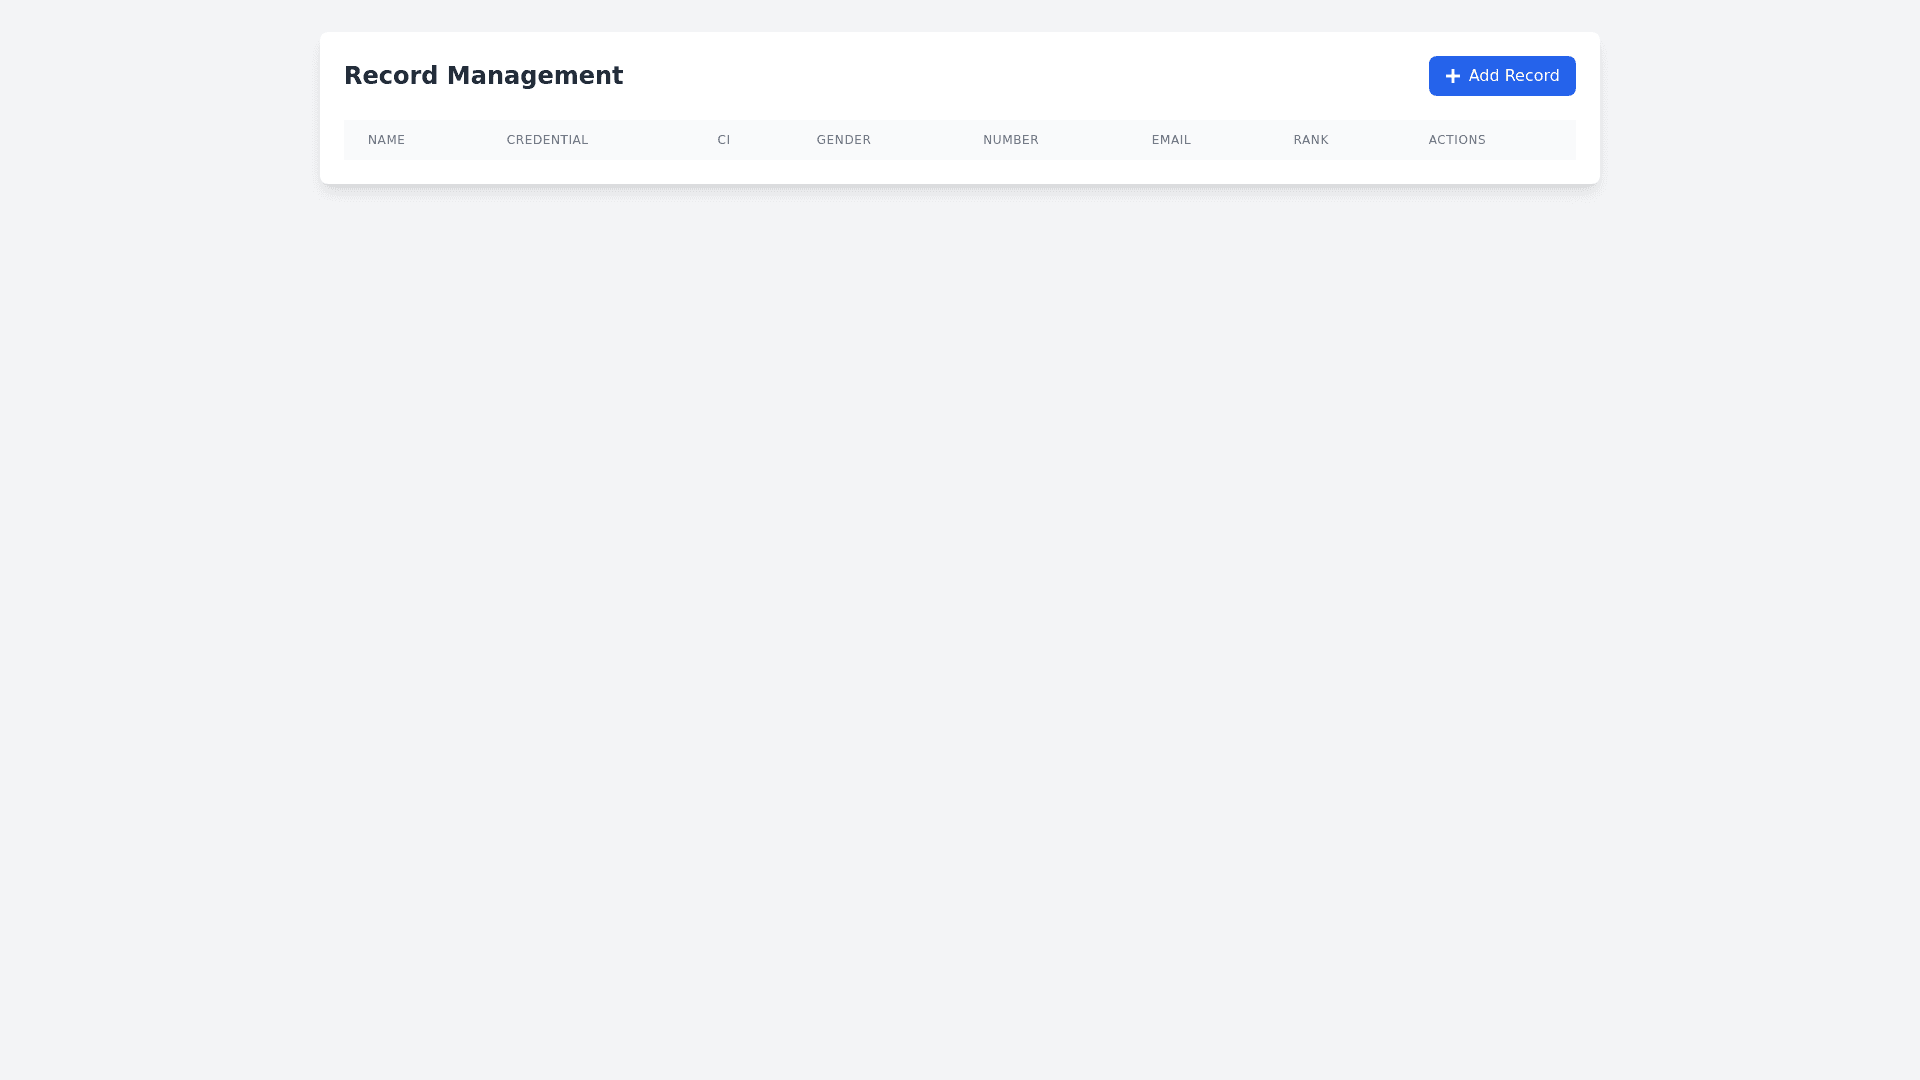Sort table by the Number header
Image resolution: width=1920 pixels, height=1080 pixels.
1010,140
